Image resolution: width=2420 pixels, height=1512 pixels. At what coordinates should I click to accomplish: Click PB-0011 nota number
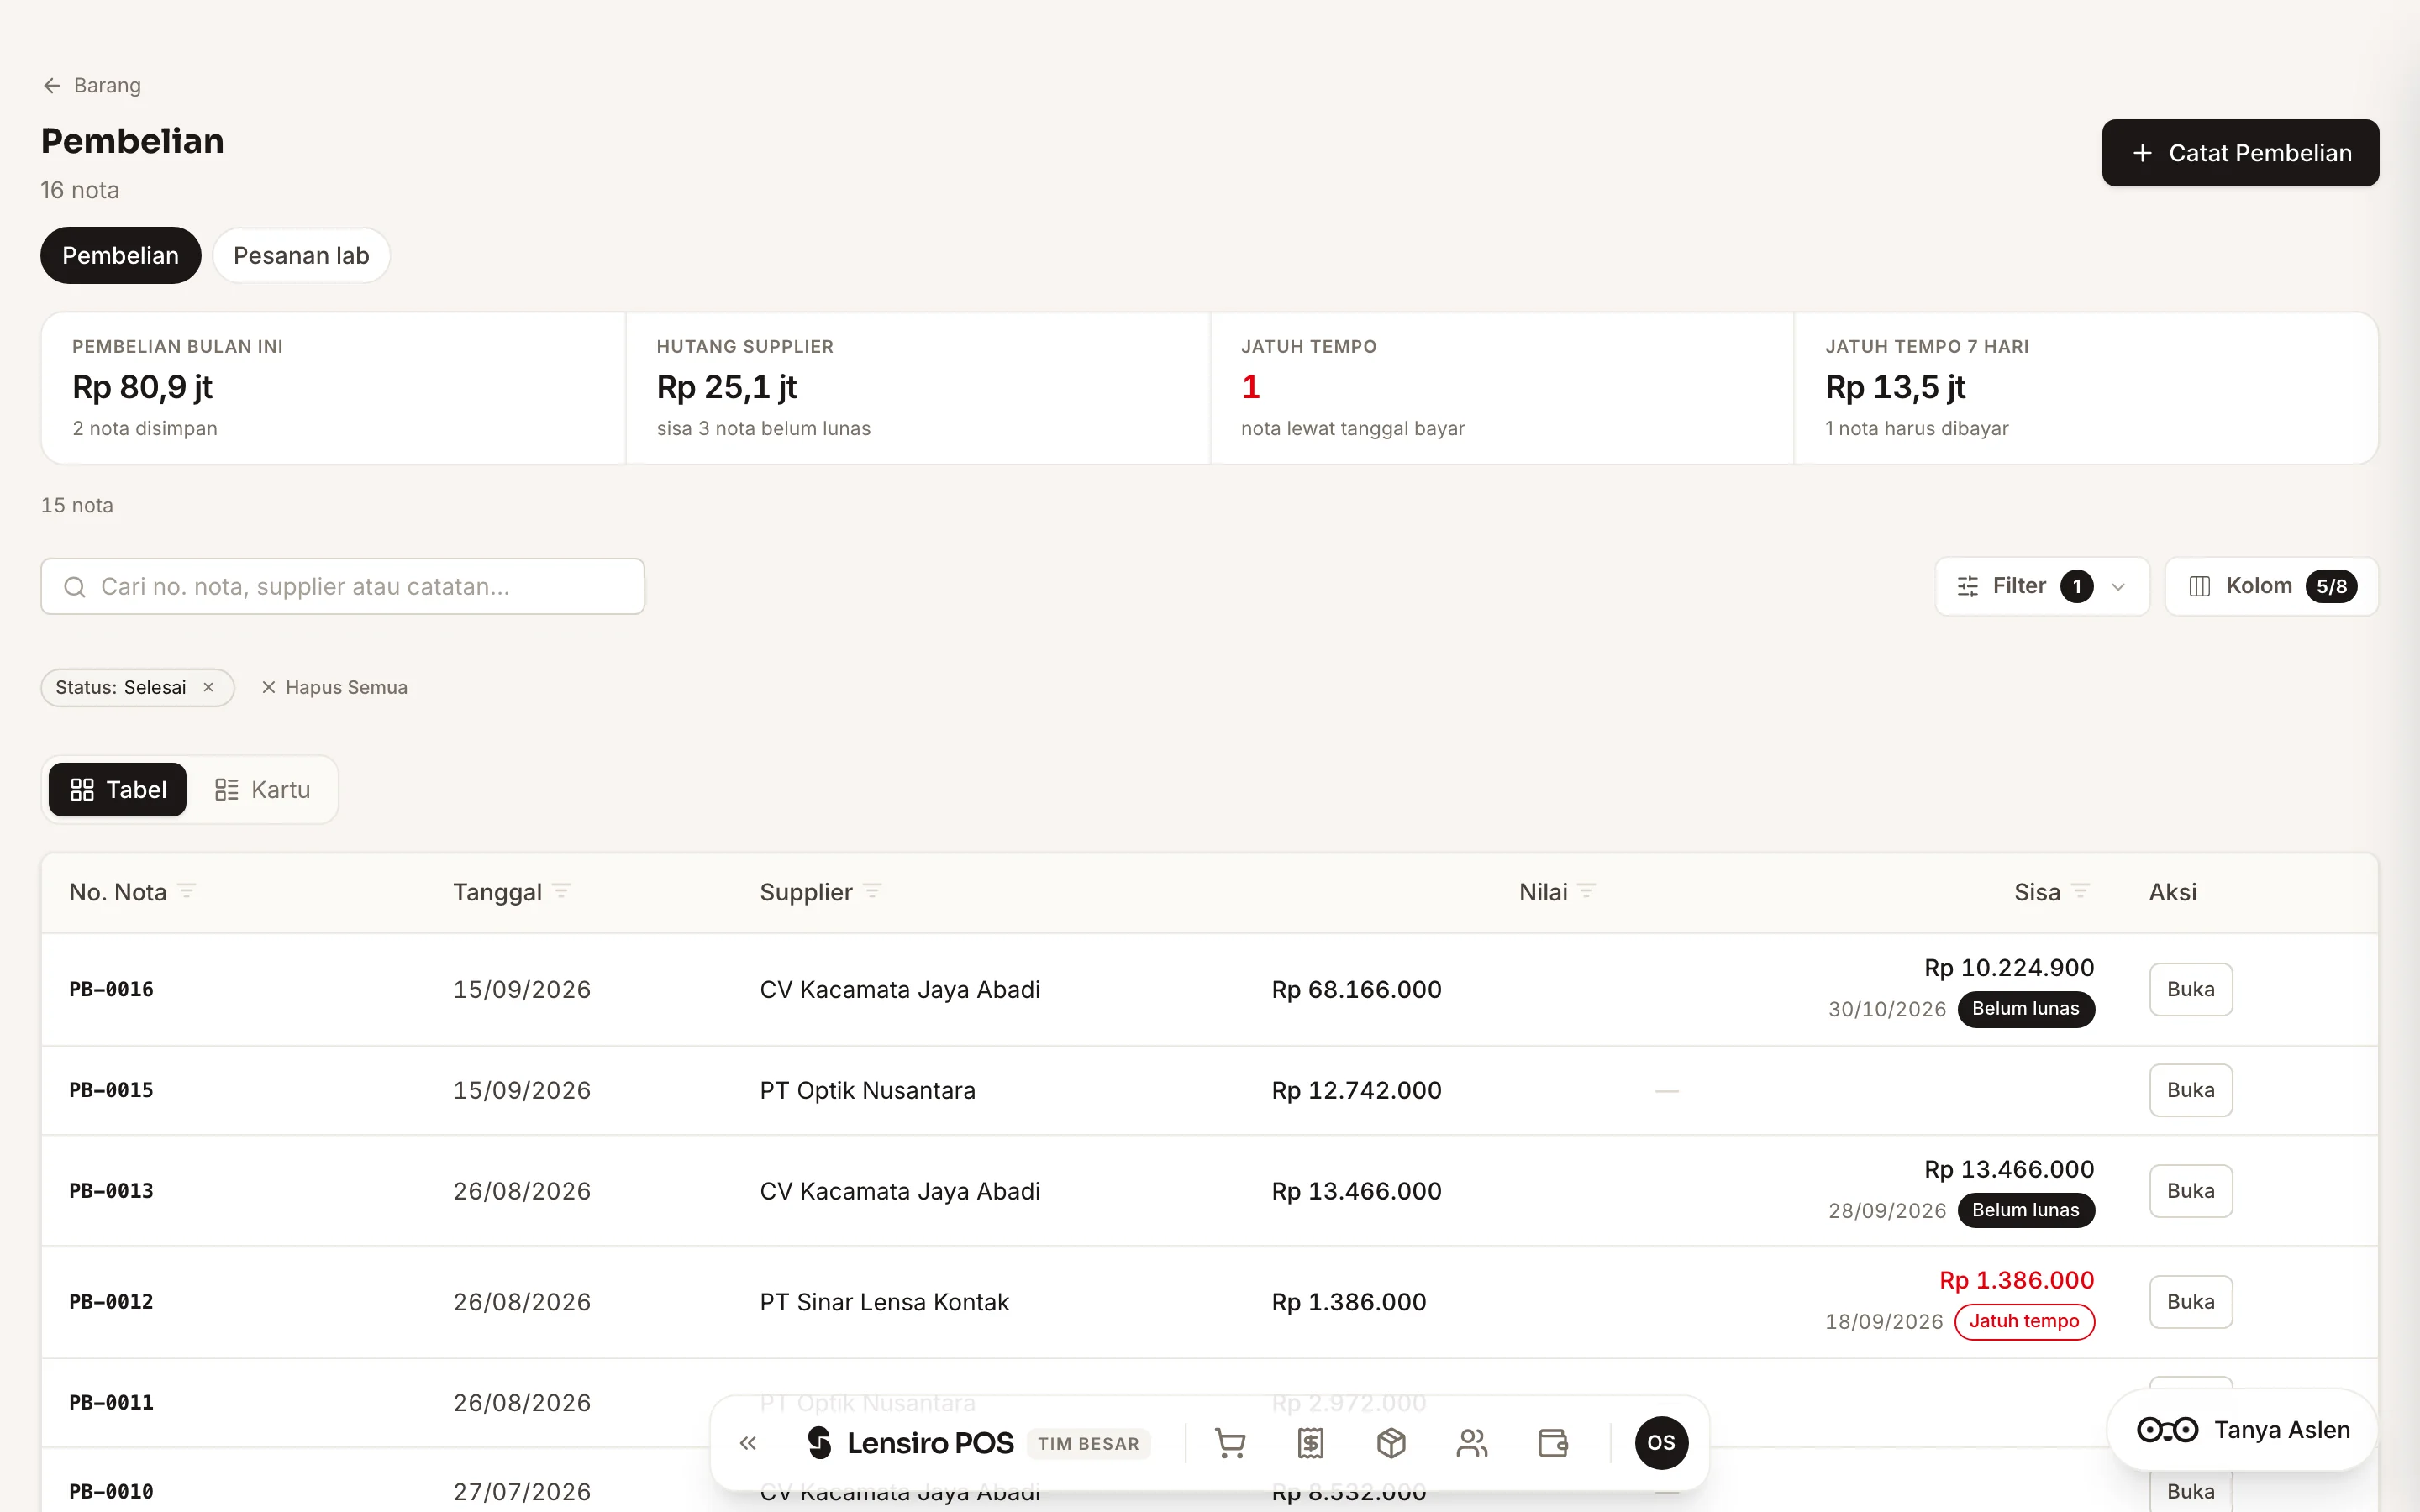click(111, 1402)
